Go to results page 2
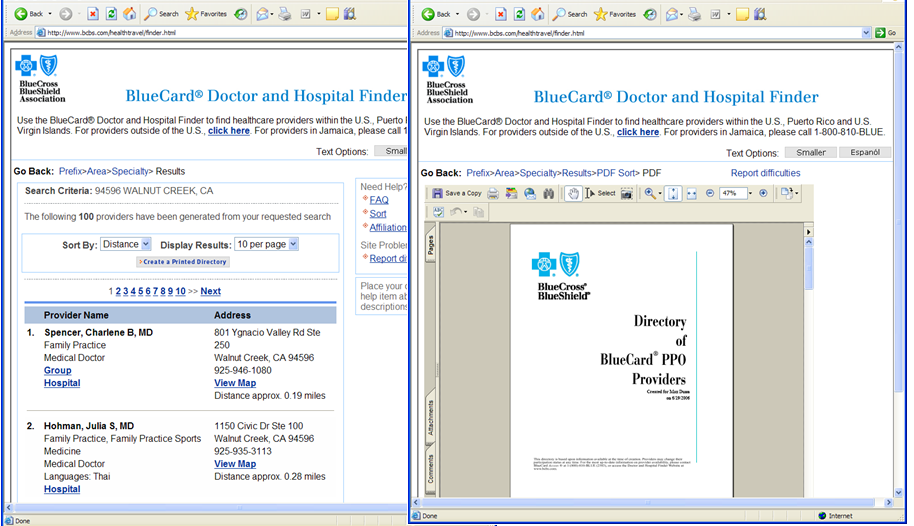 point(118,291)
